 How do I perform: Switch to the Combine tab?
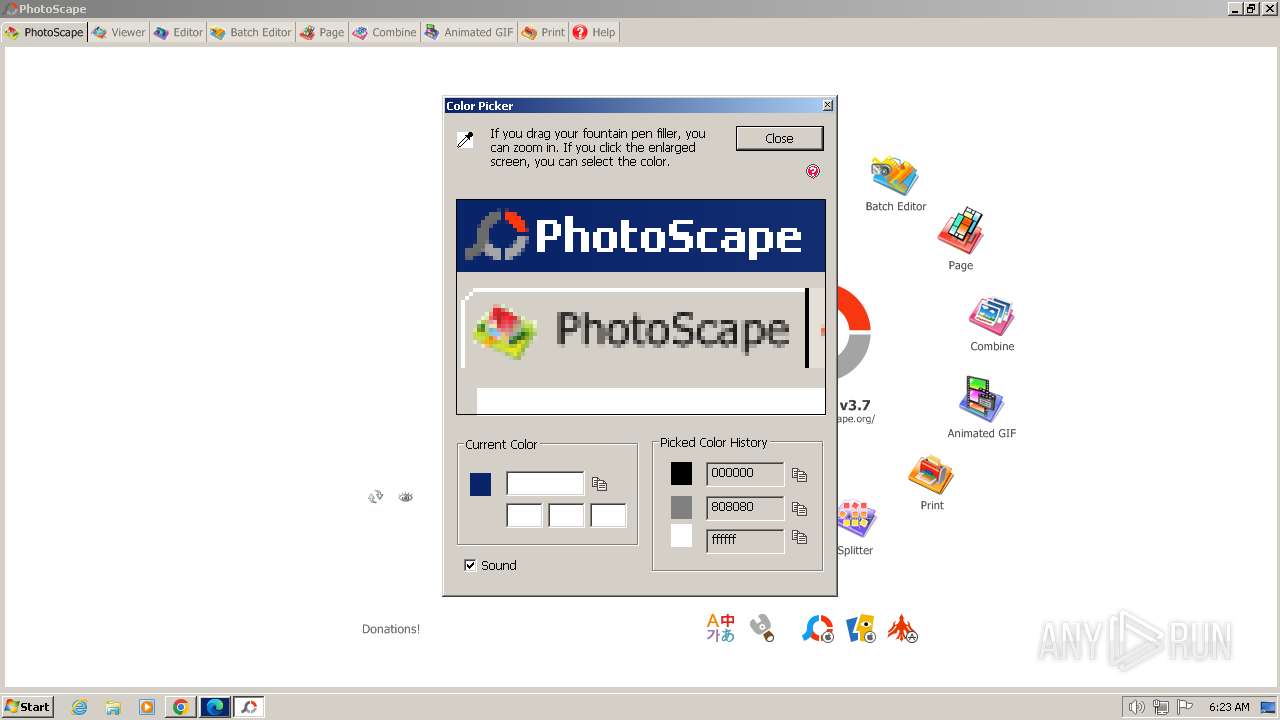384,32
